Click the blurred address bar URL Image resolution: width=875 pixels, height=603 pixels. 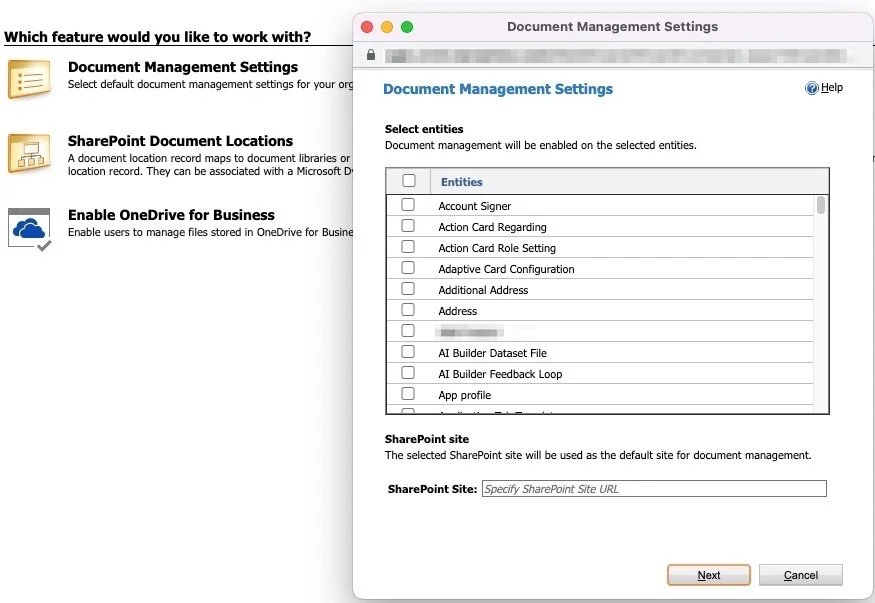(616, 55)
